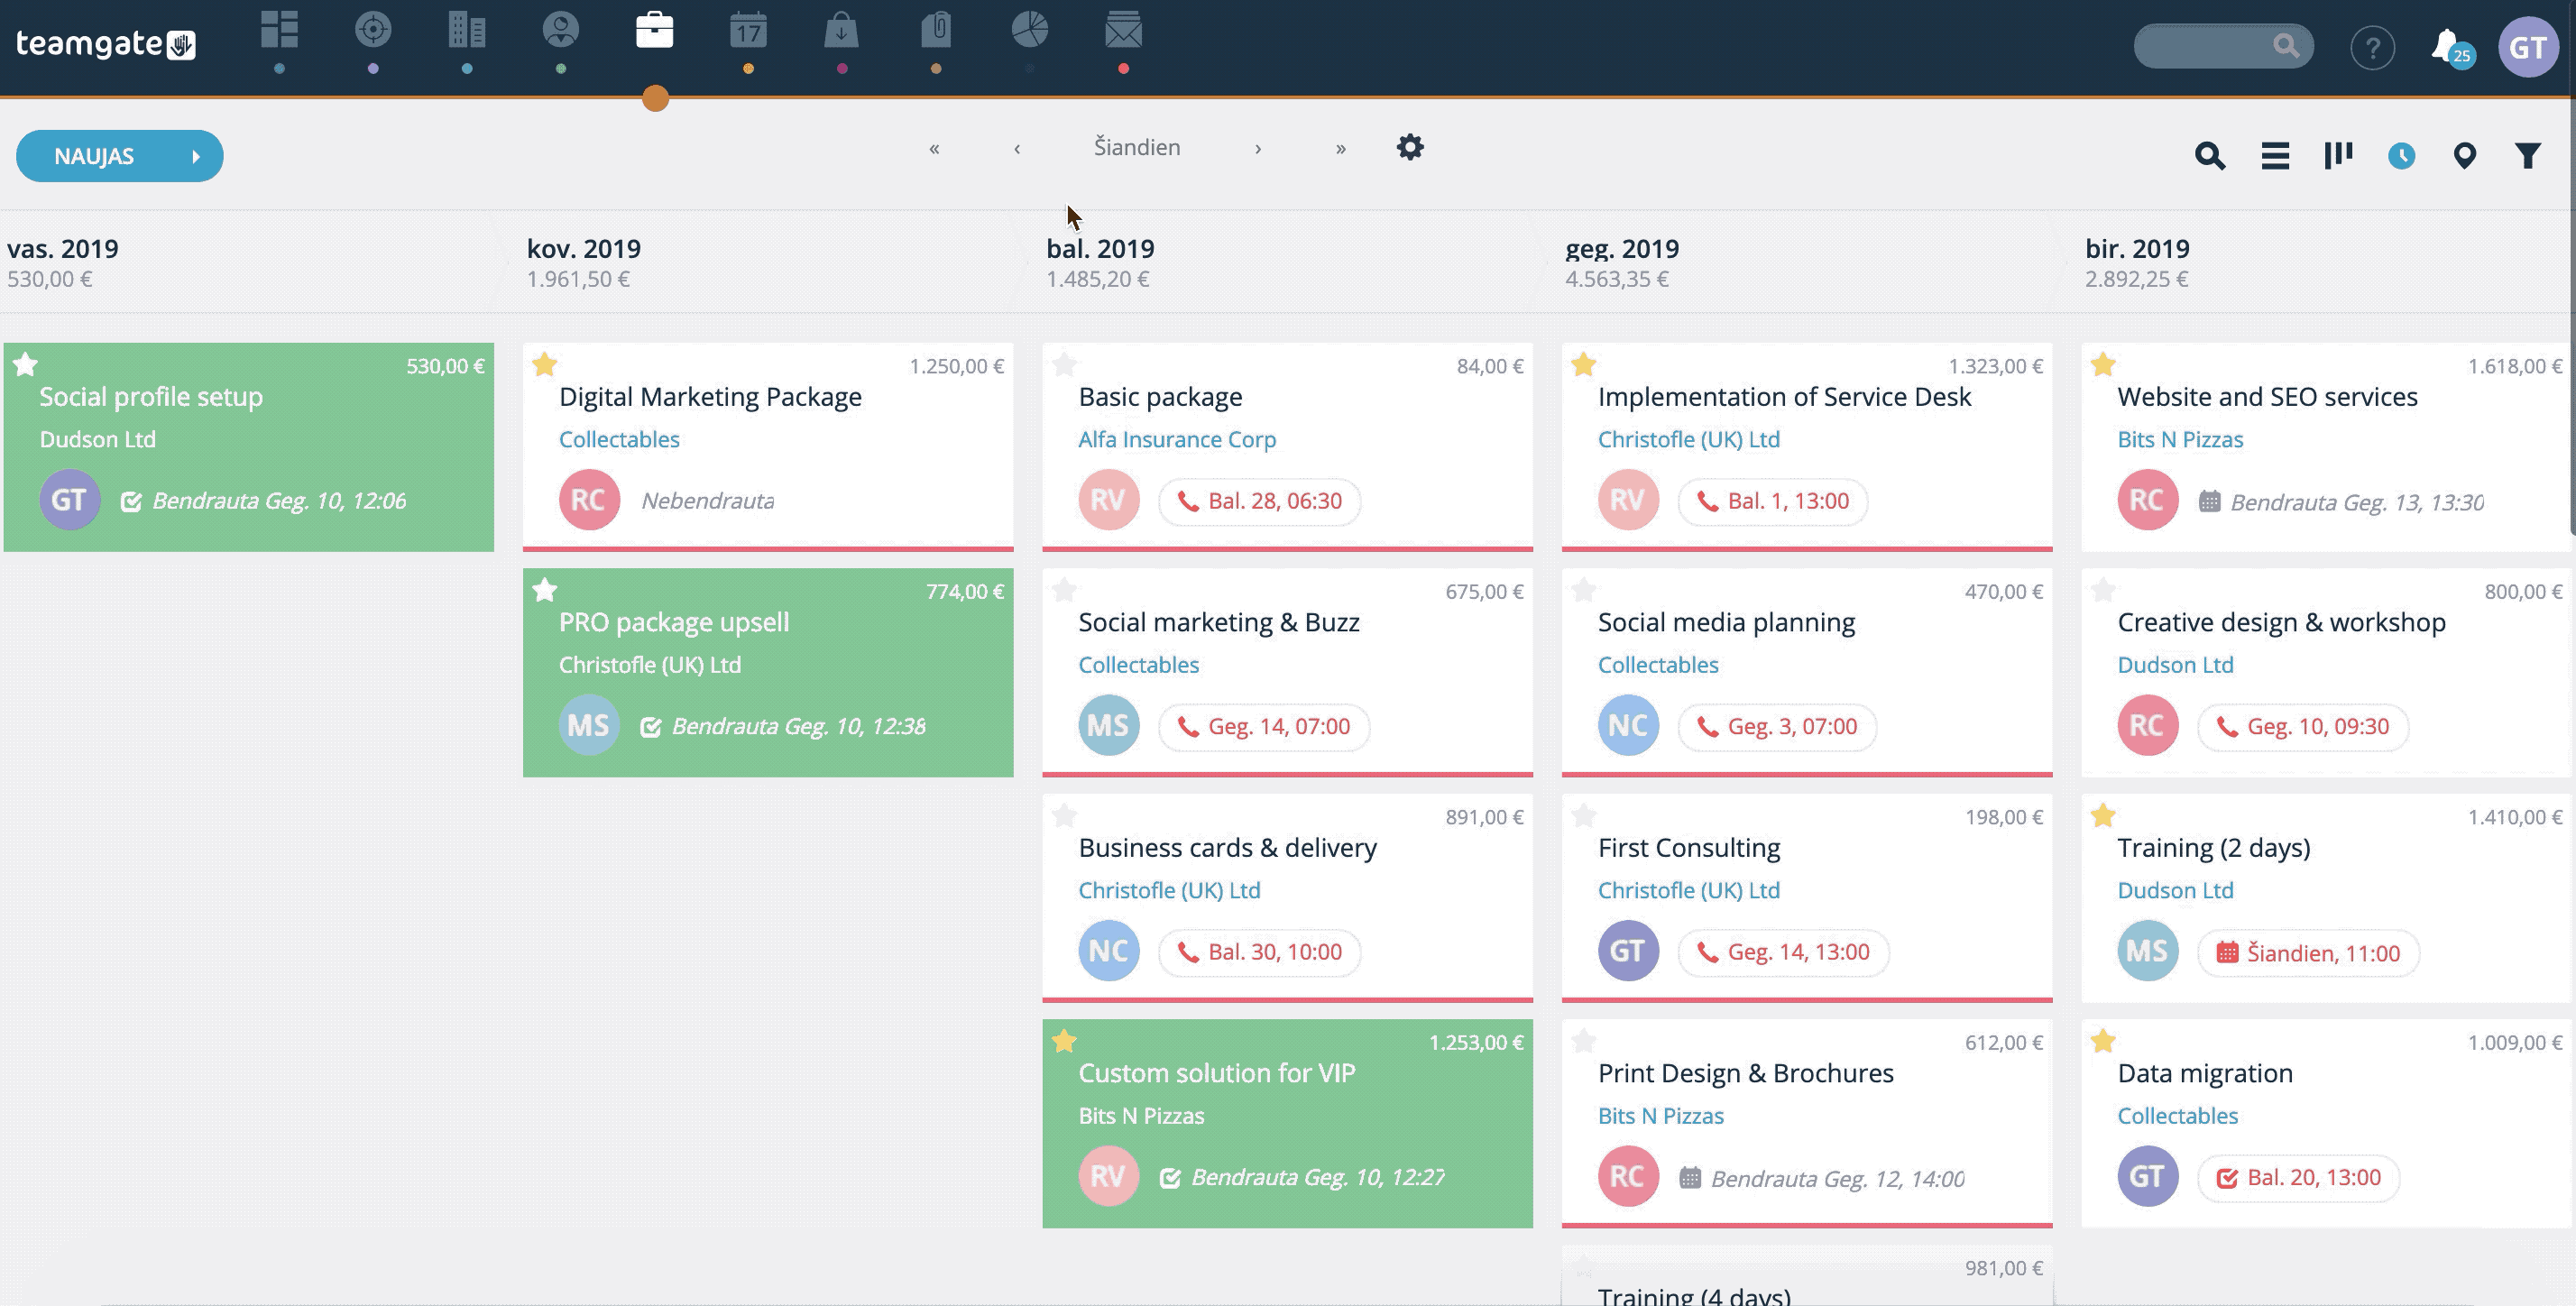Open the Business cards & delivery deal
The image size is (2576, 1306).
click(1227, 848)
